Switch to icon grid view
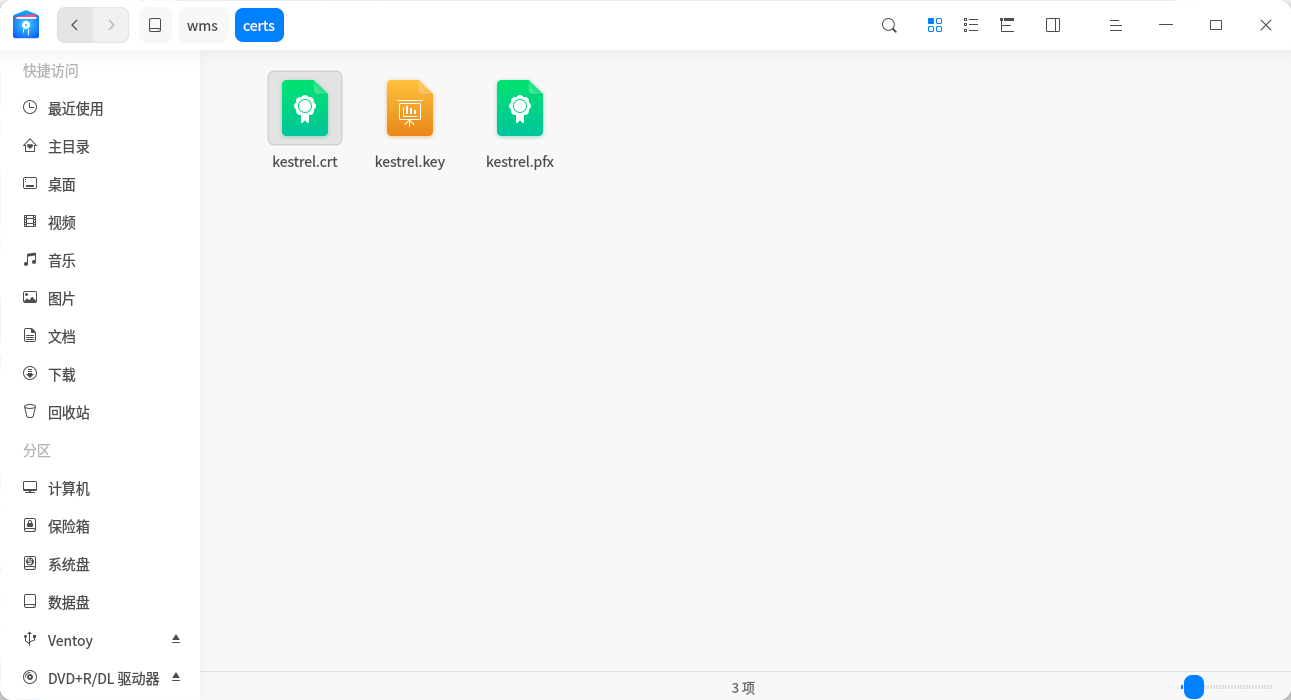The width and height of the screenshot is (1291, 700). [935, 25]
